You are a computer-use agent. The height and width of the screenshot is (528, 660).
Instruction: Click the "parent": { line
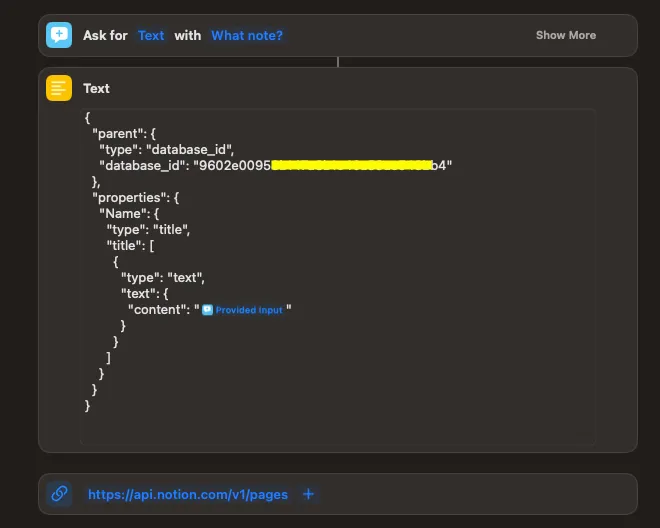(124, 133)
